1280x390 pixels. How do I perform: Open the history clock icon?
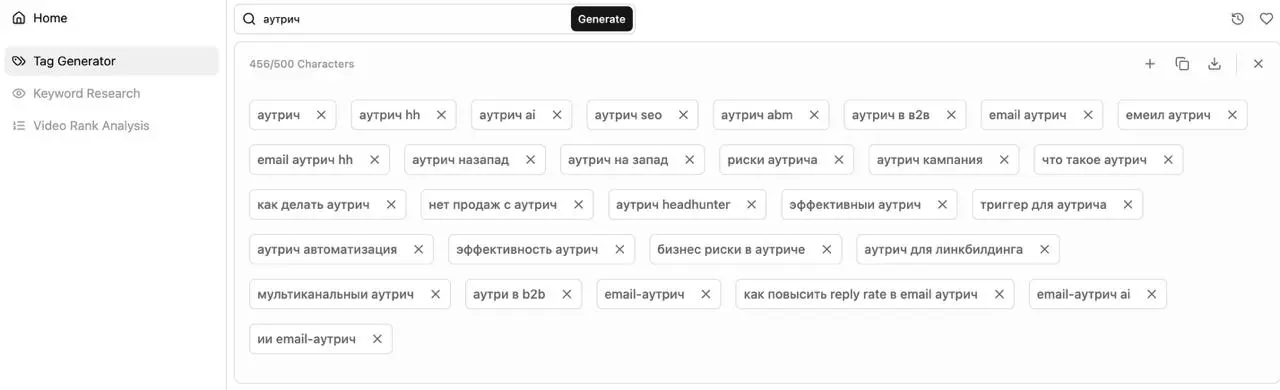tap(1238, 19)
